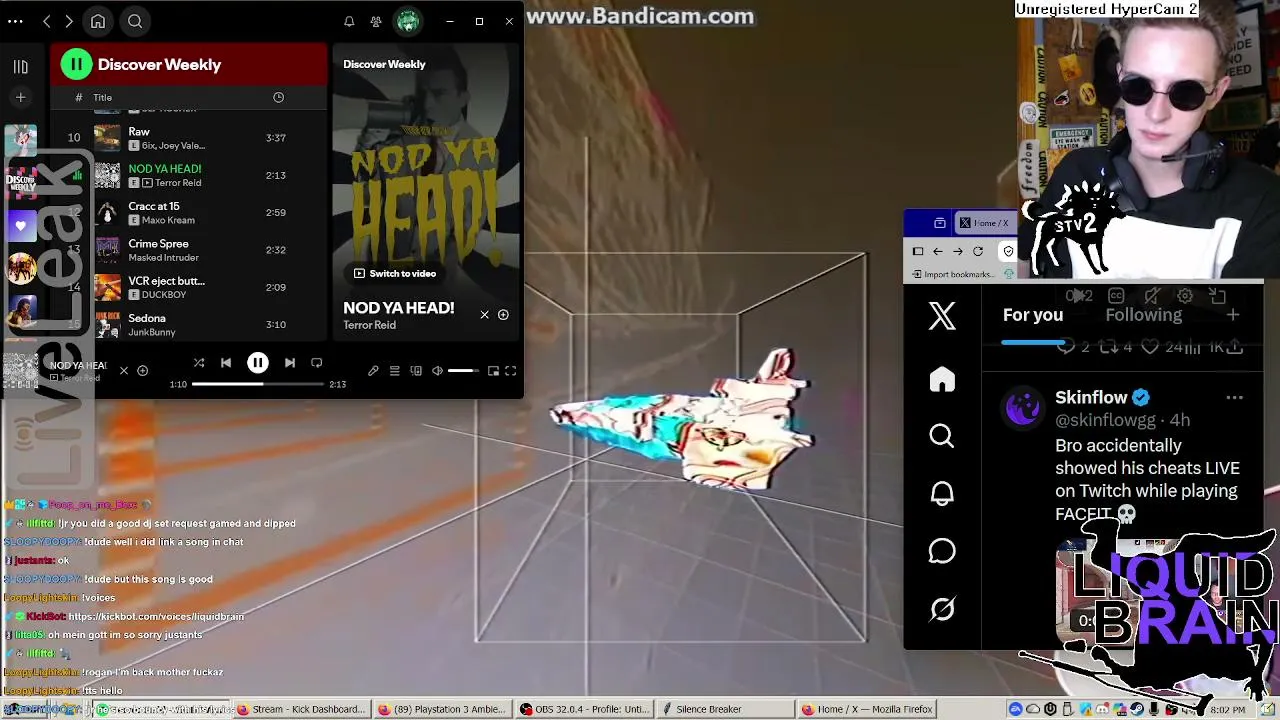Pause Discover Weekly with the green button

click(76, 64)
